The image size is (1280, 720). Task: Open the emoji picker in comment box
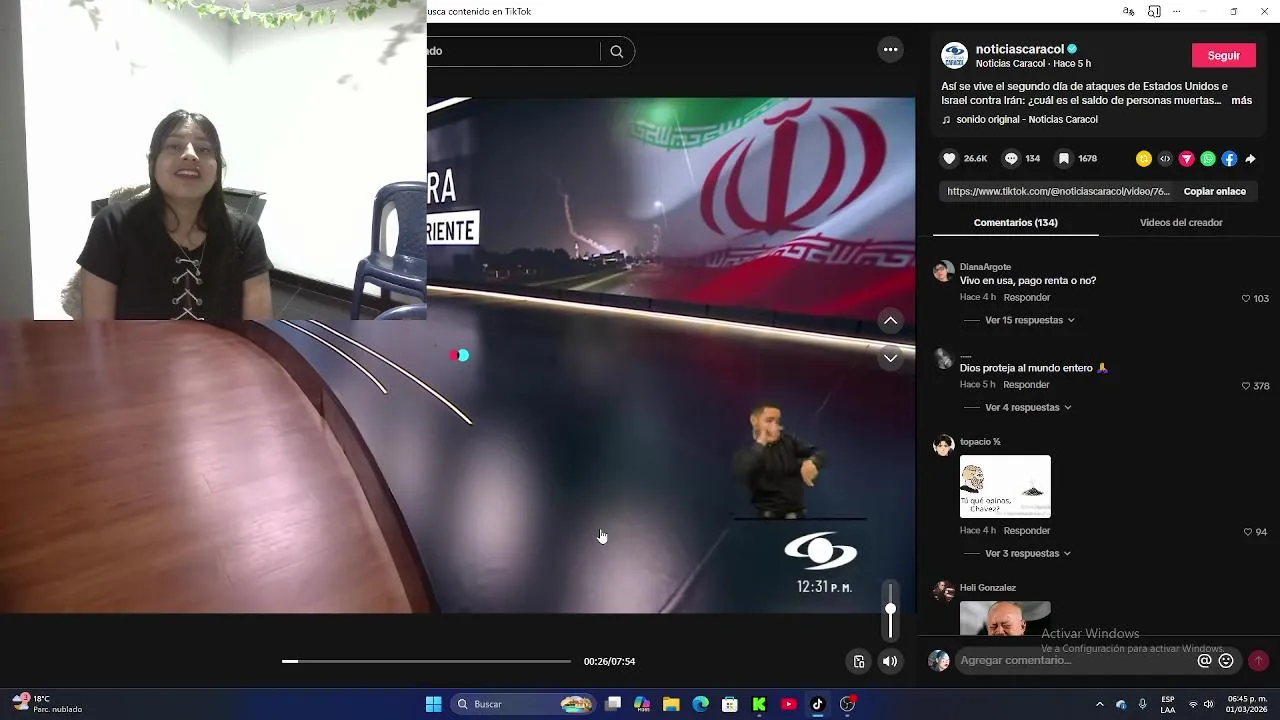point(1226,661)
